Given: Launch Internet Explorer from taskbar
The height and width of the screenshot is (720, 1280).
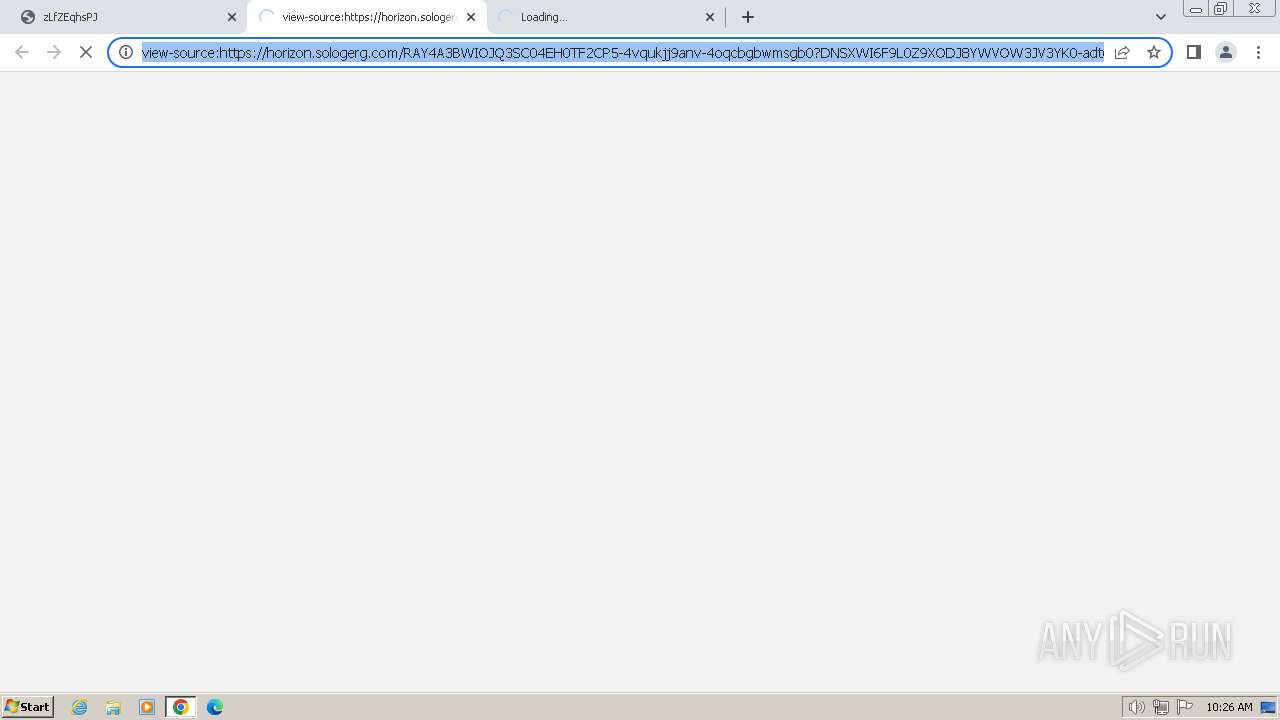Looking at the screenshot, I should click(x=80, y=707).
